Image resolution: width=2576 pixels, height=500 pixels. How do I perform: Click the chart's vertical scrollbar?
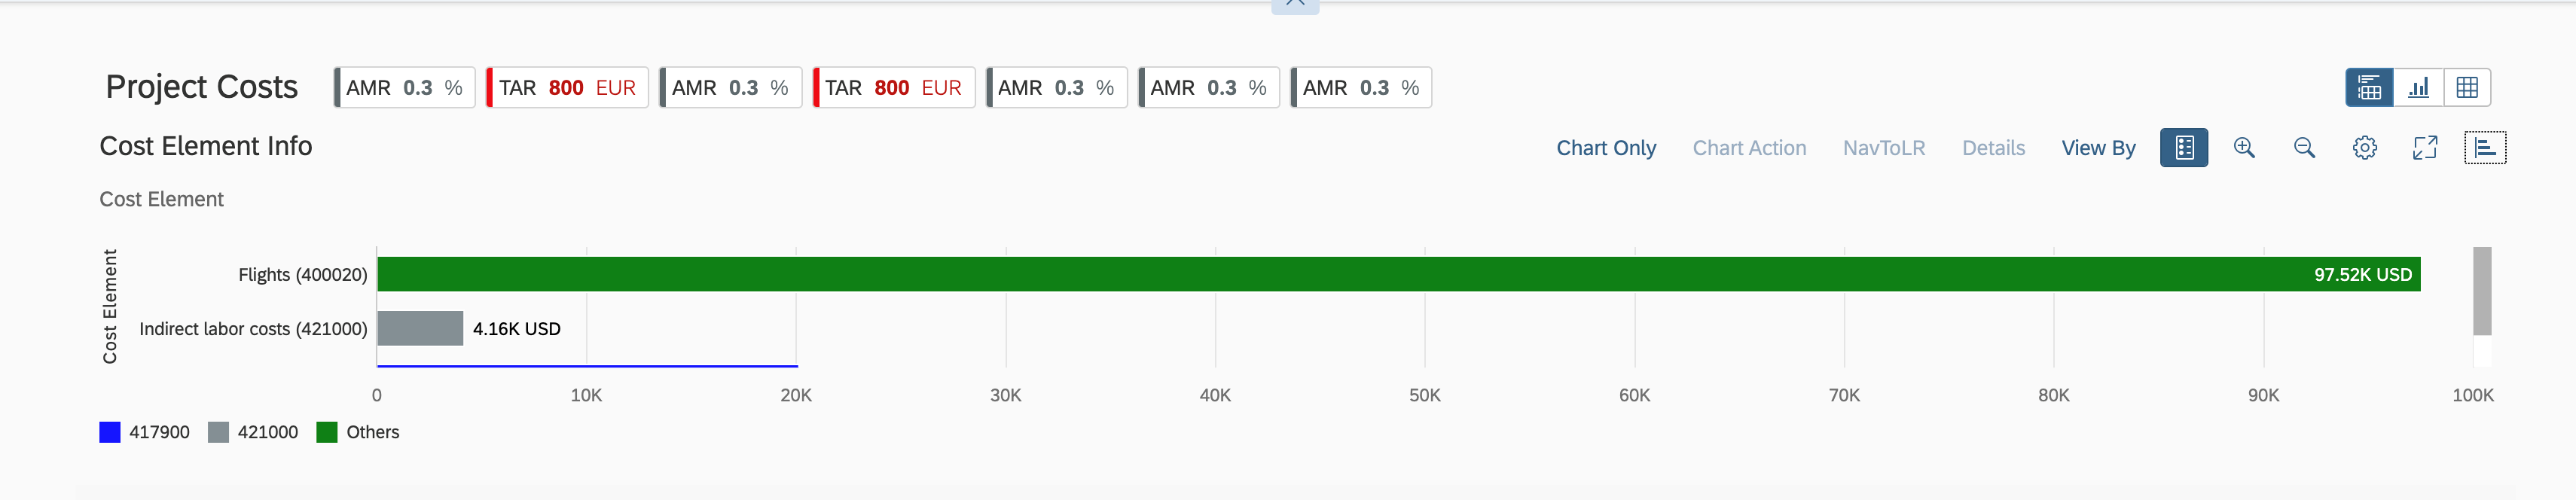2482,291
